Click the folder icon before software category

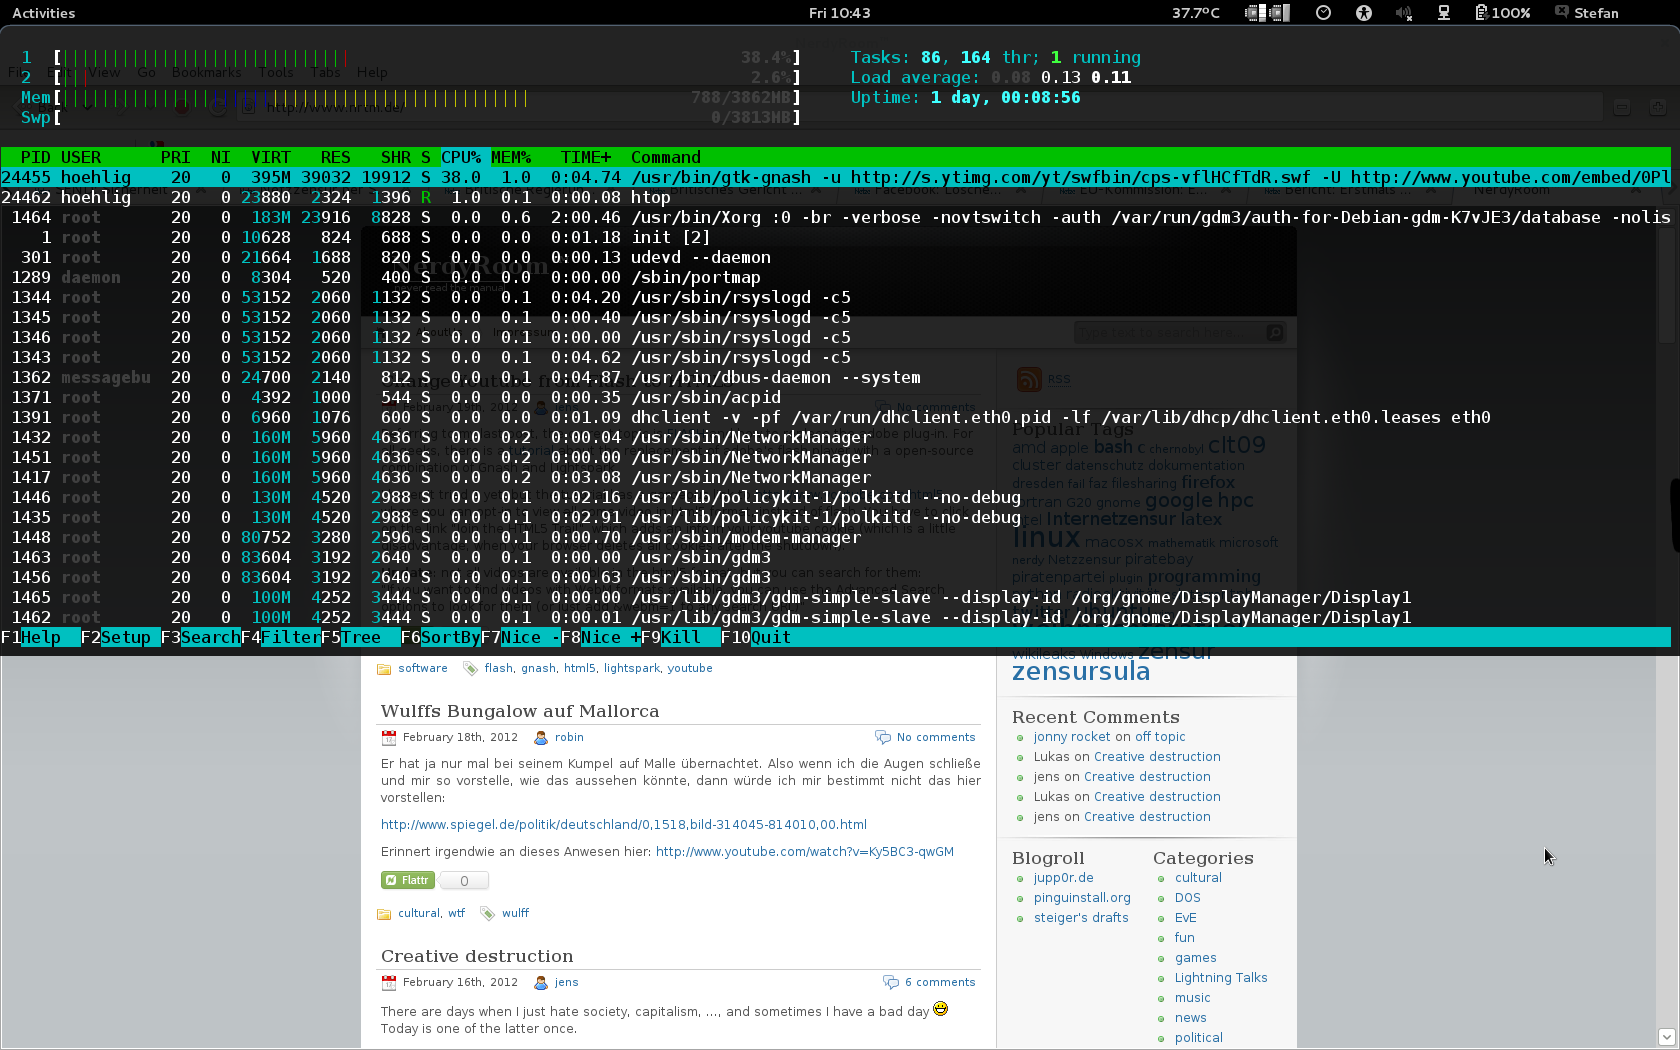pos(384,669)
